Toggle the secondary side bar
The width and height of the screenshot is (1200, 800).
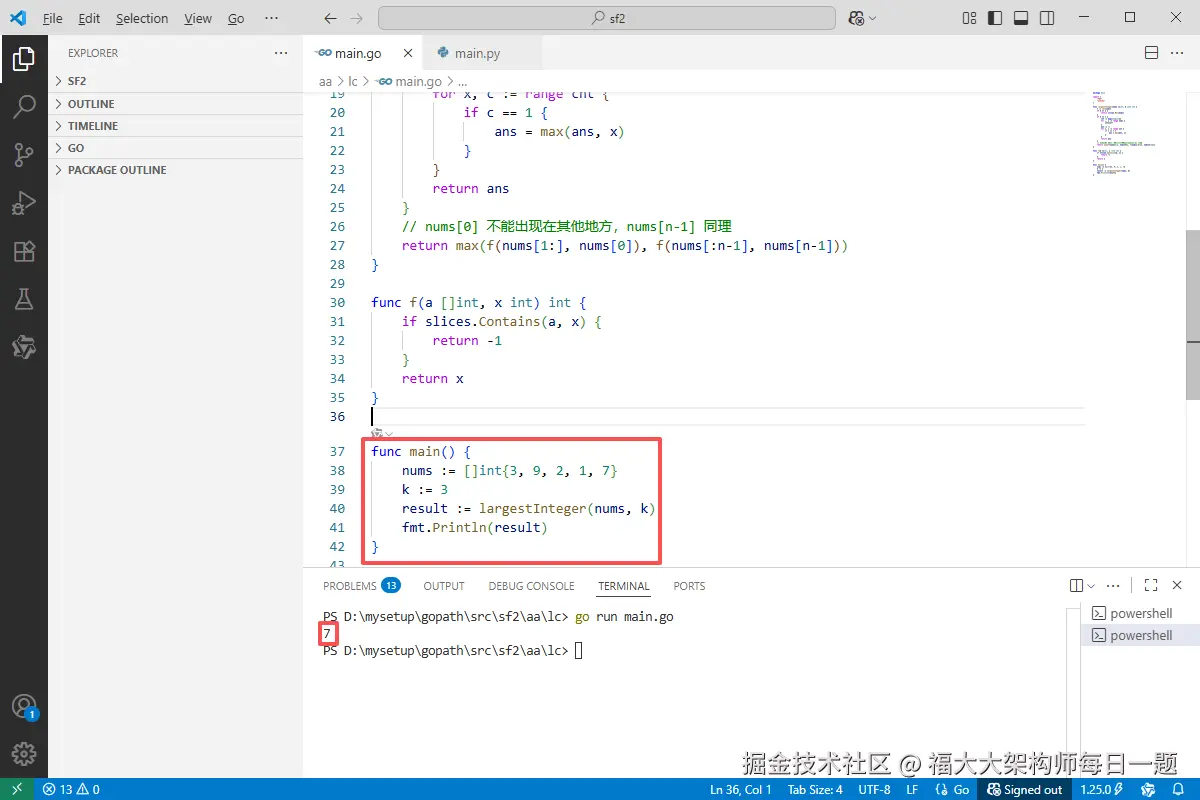pos(1047,18)
